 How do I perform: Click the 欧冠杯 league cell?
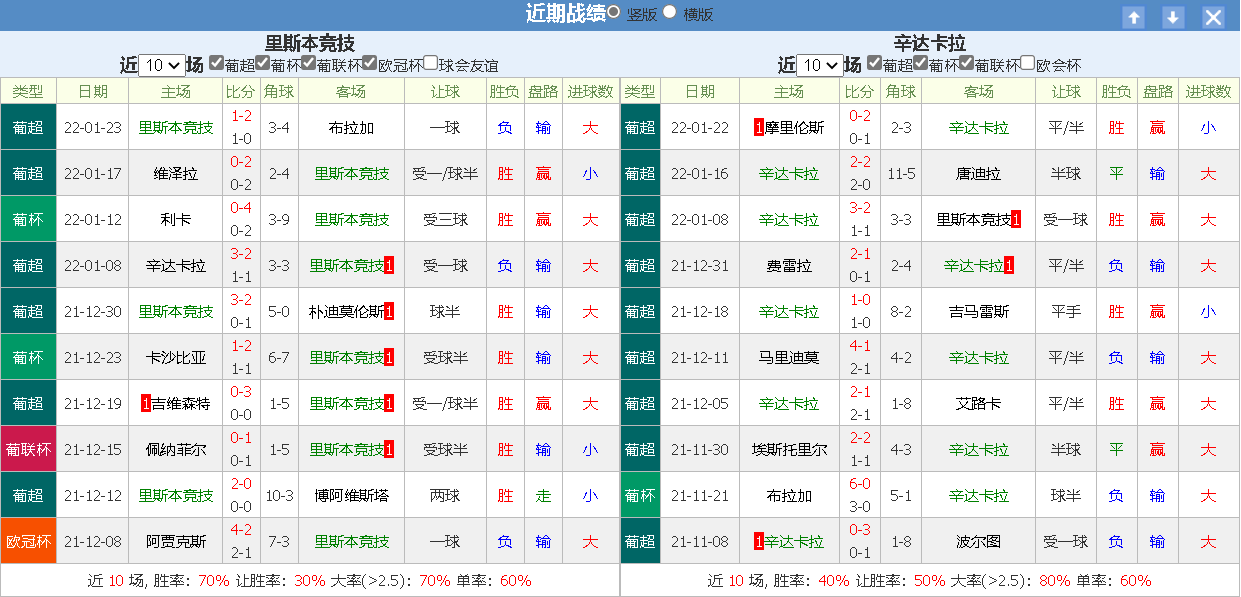click(28, 541)
